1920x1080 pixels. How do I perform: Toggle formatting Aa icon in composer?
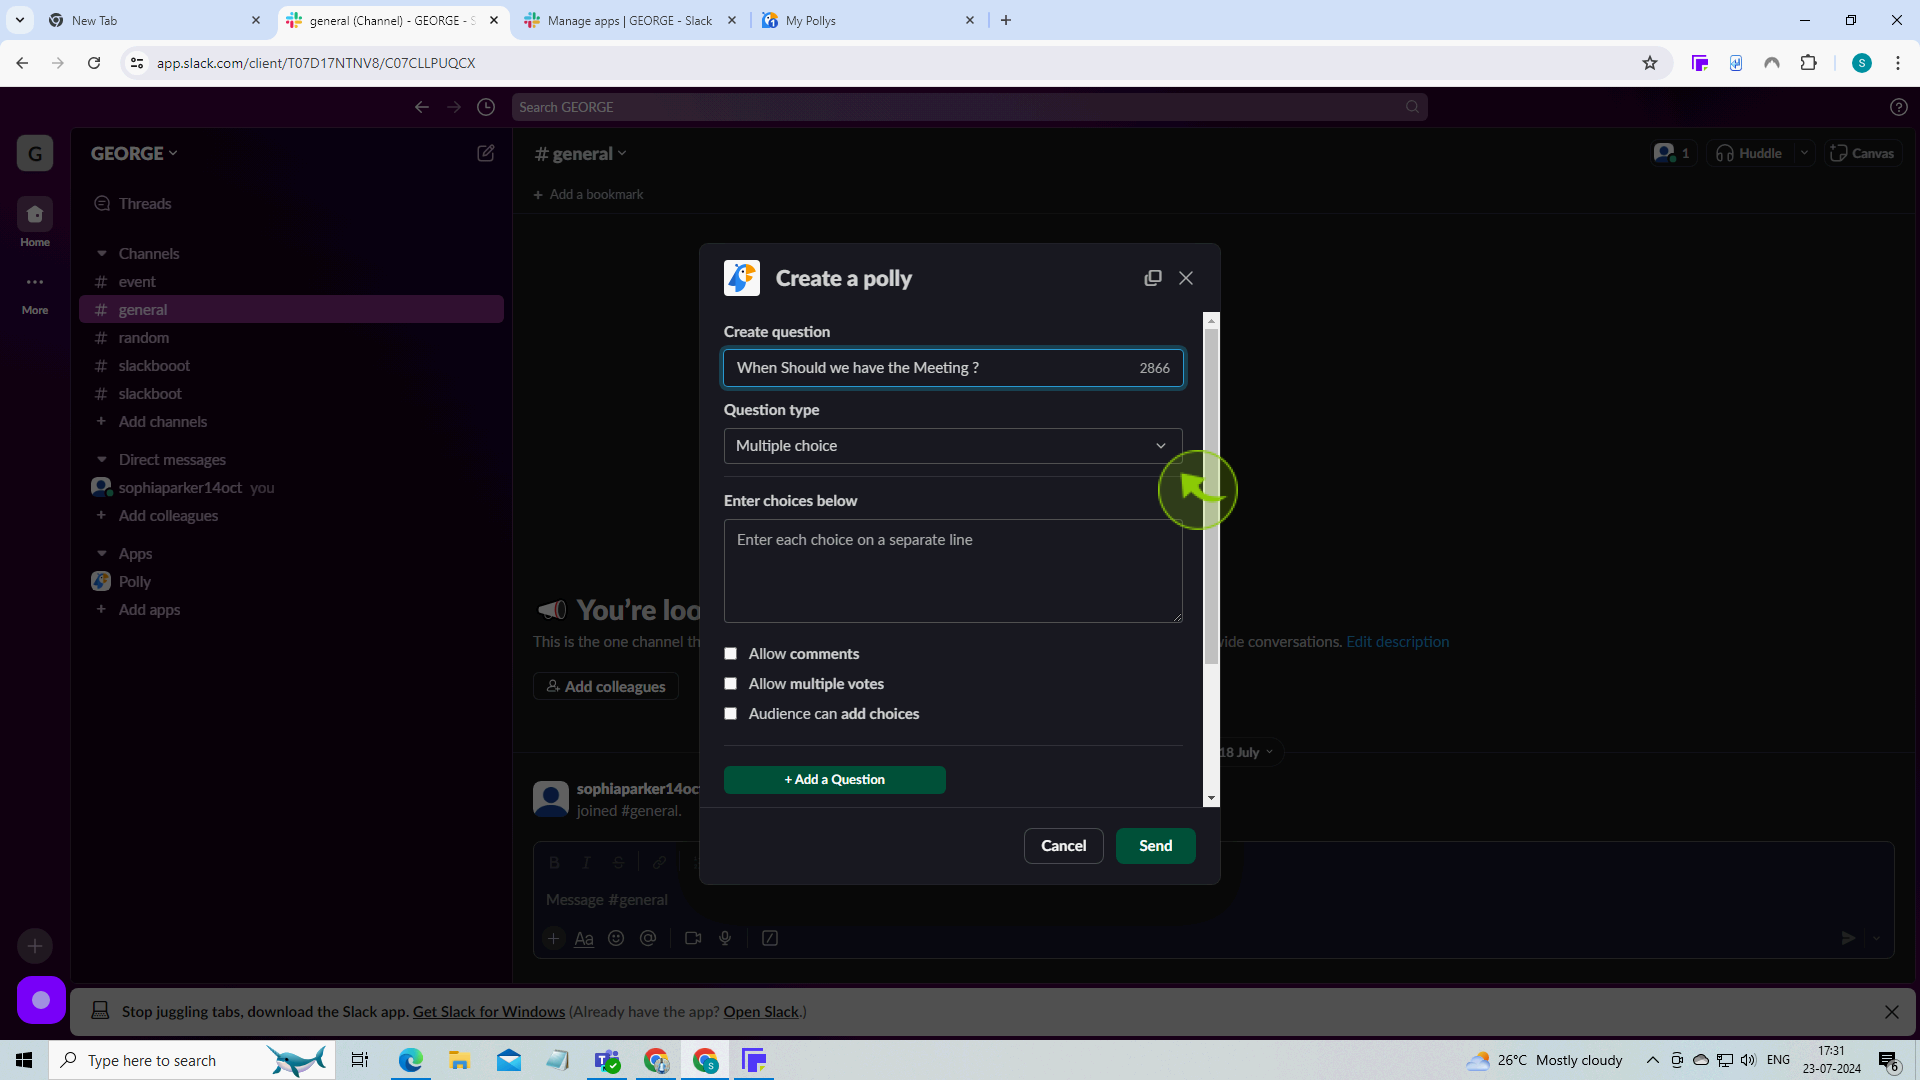click(584, 938)
